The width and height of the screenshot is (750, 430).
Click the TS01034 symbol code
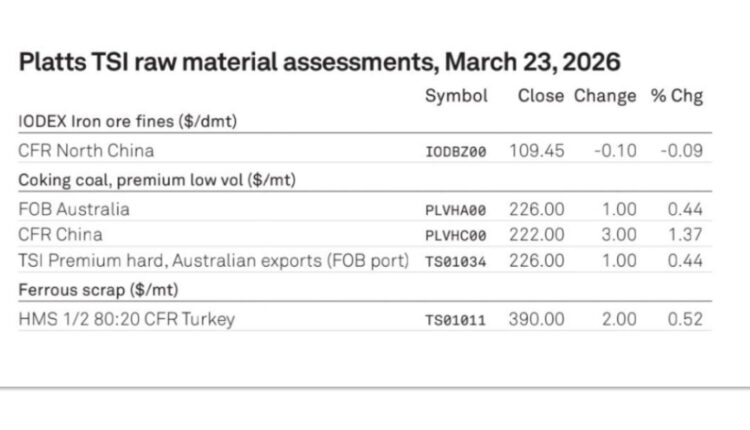(x=456, y=262)
